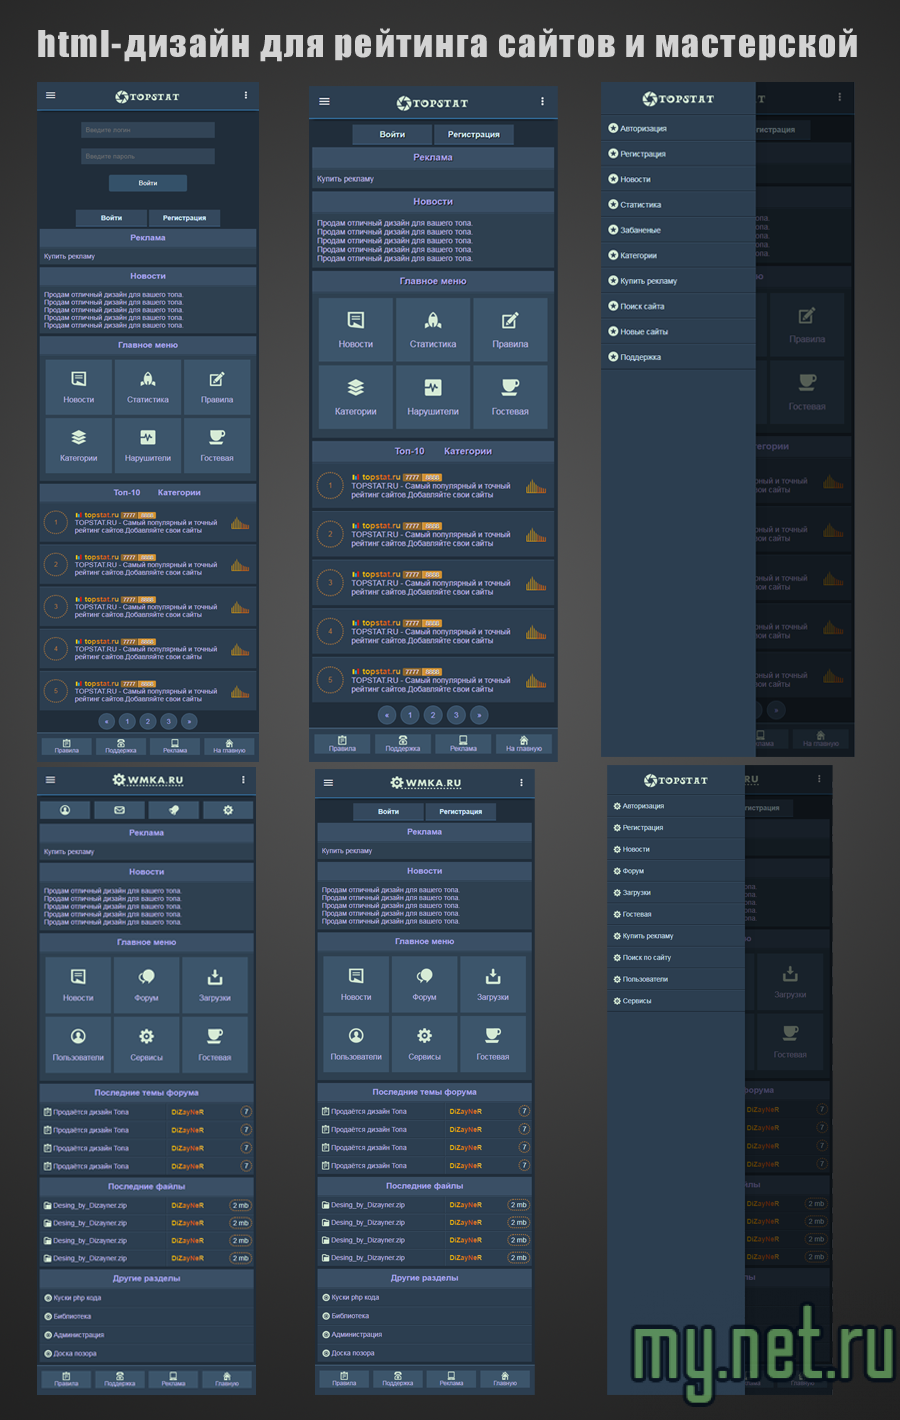Switch to Регистрация tab below the login form

coord(184,218)
